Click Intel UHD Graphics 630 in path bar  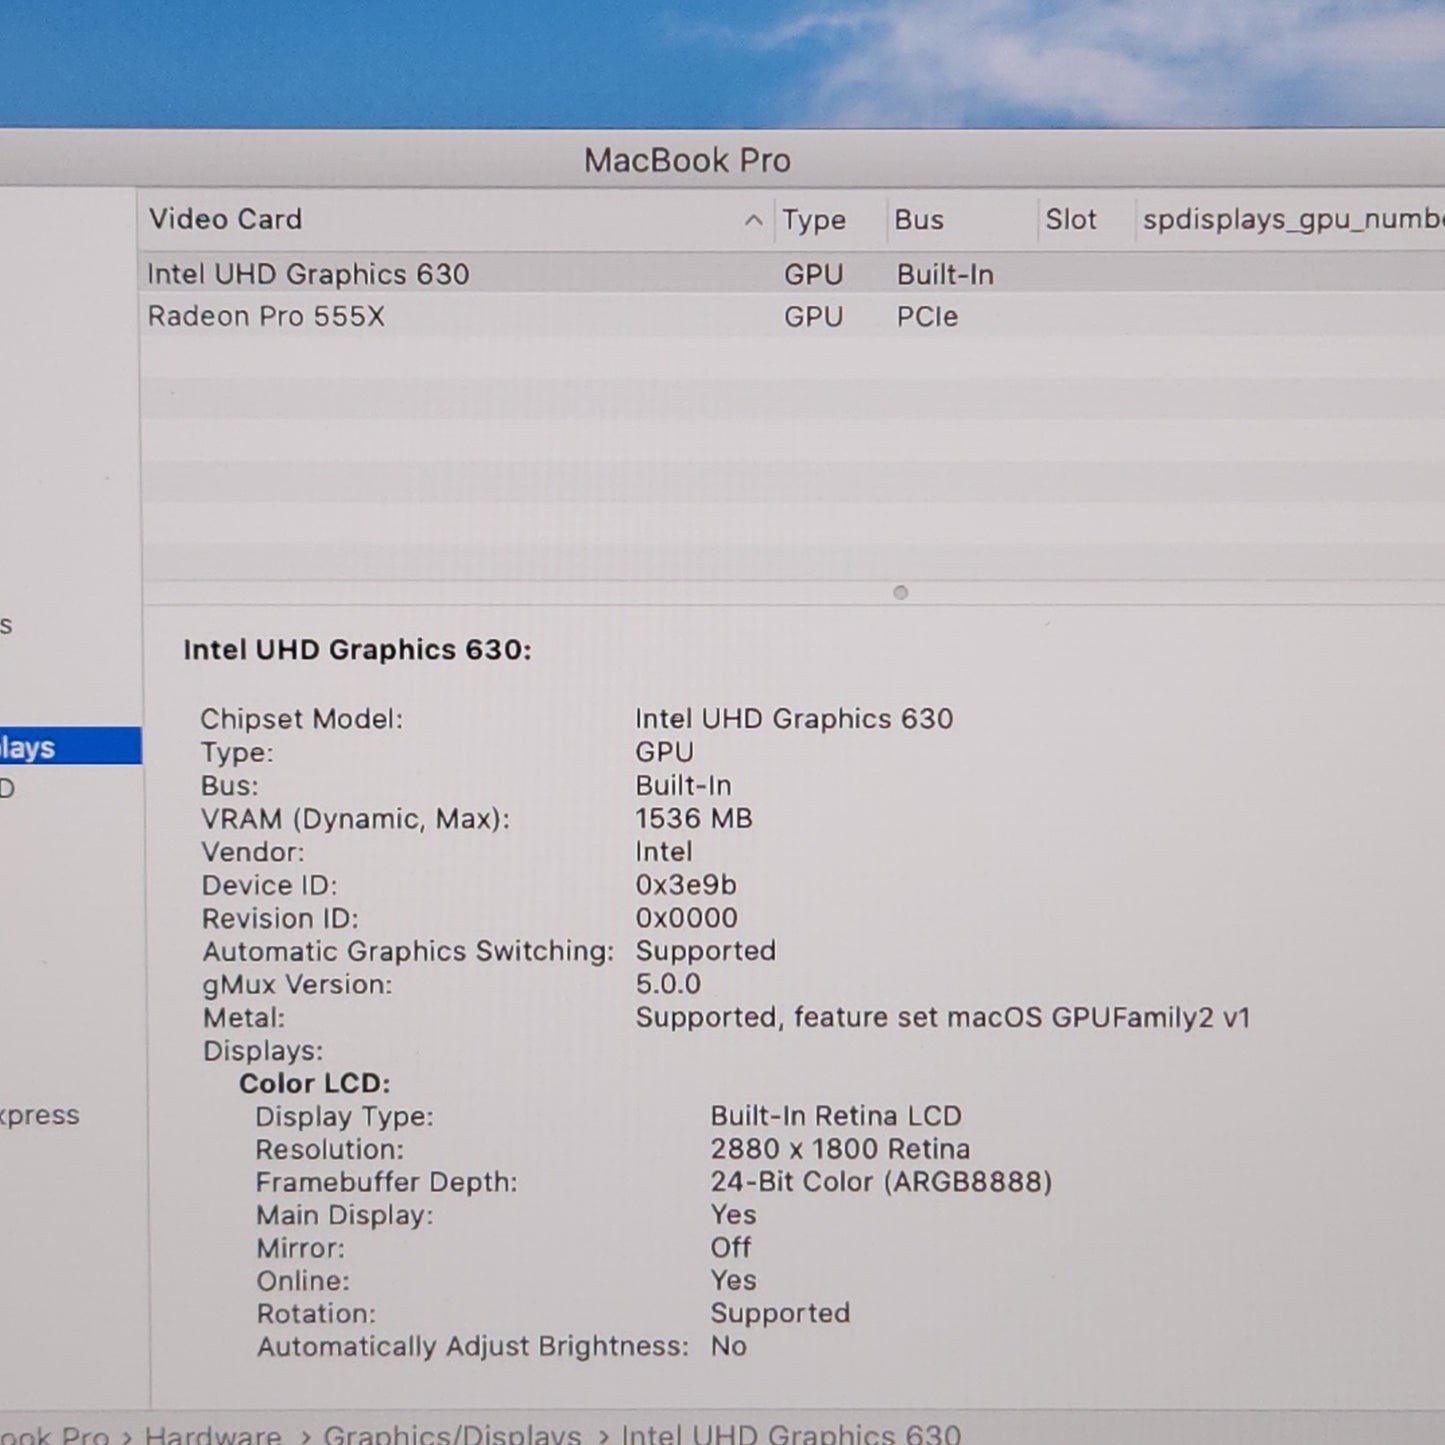[x=790, y=1435]
